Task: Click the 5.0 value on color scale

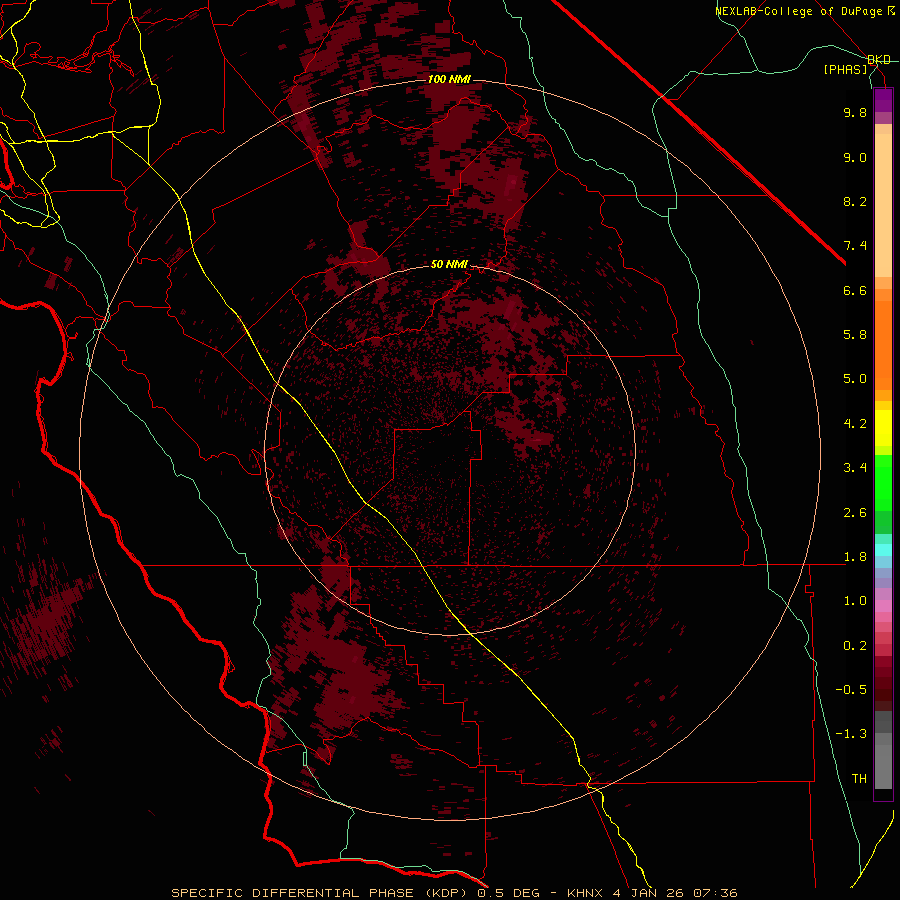Action: click(x=855, y=379)
